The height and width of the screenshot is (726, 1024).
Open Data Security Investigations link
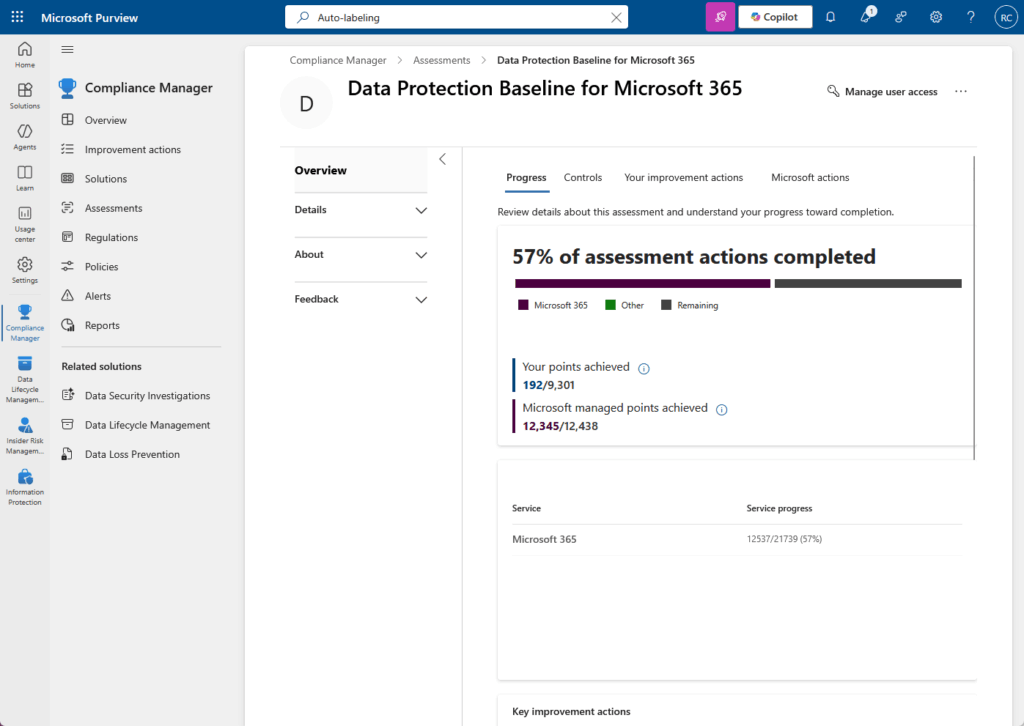147,396
